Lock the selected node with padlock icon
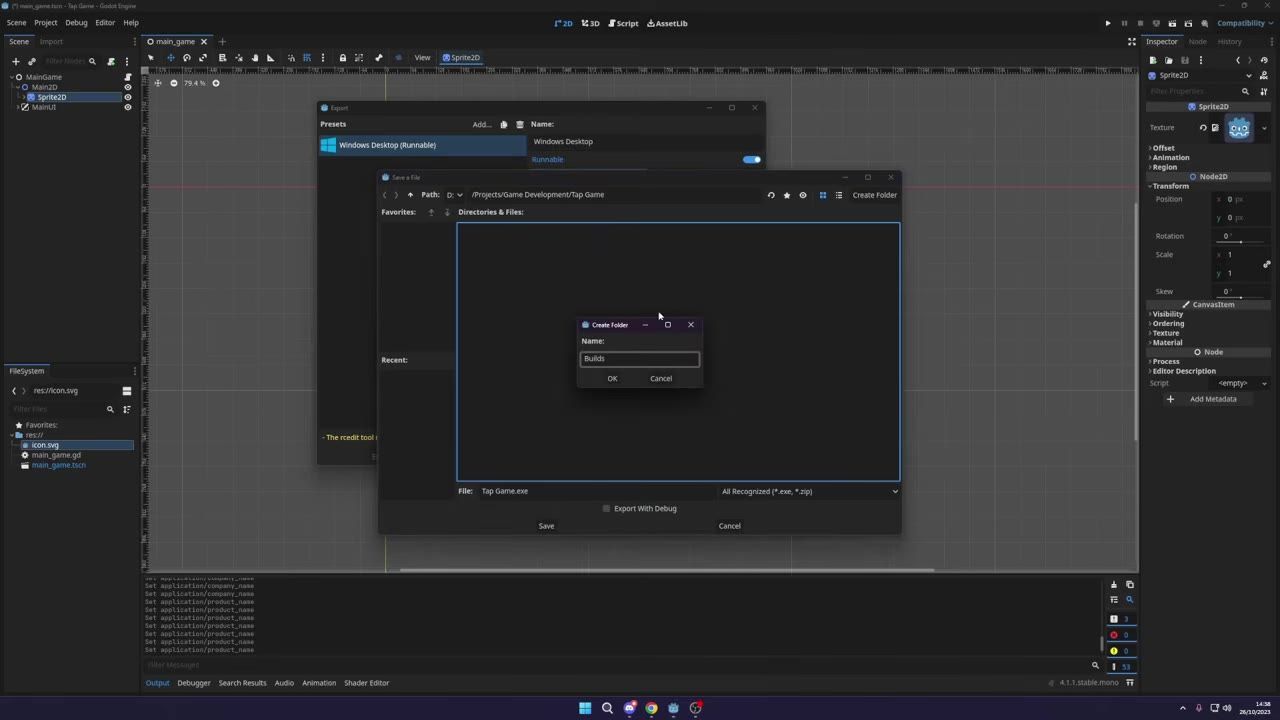This screenshot has height=720, width=1280. 342,57
